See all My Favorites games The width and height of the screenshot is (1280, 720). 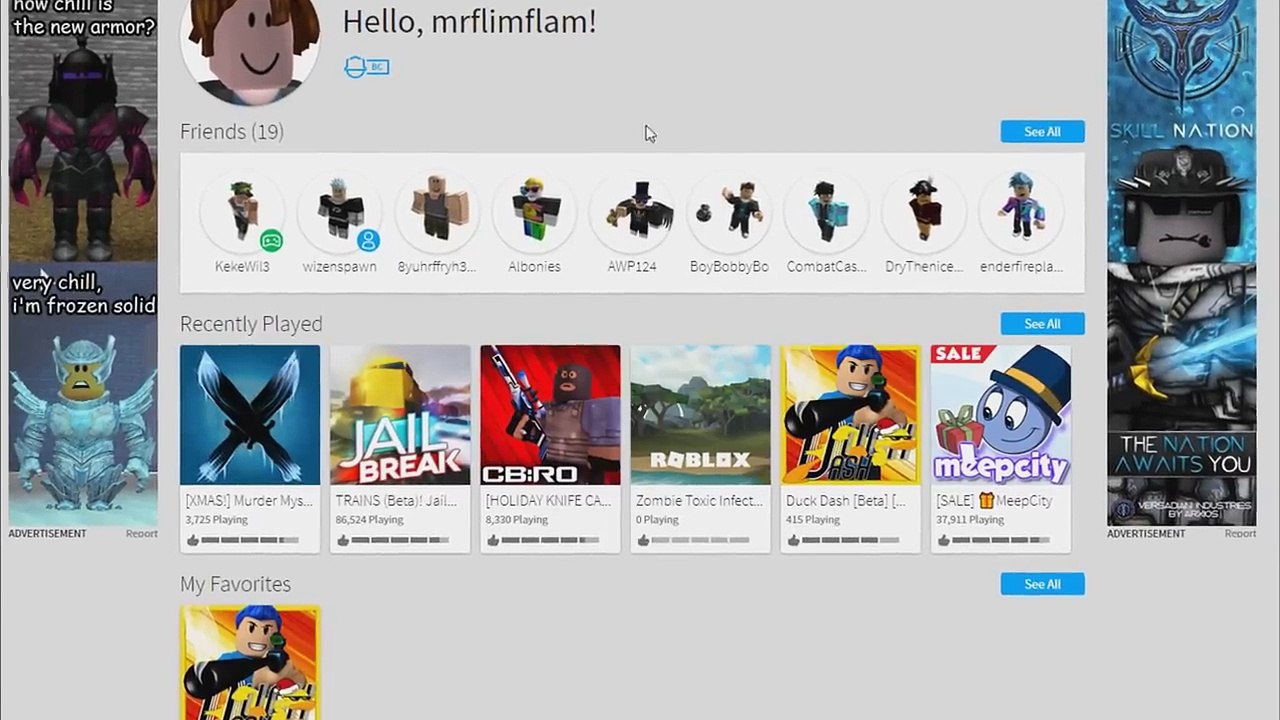tap(1042, 584)
